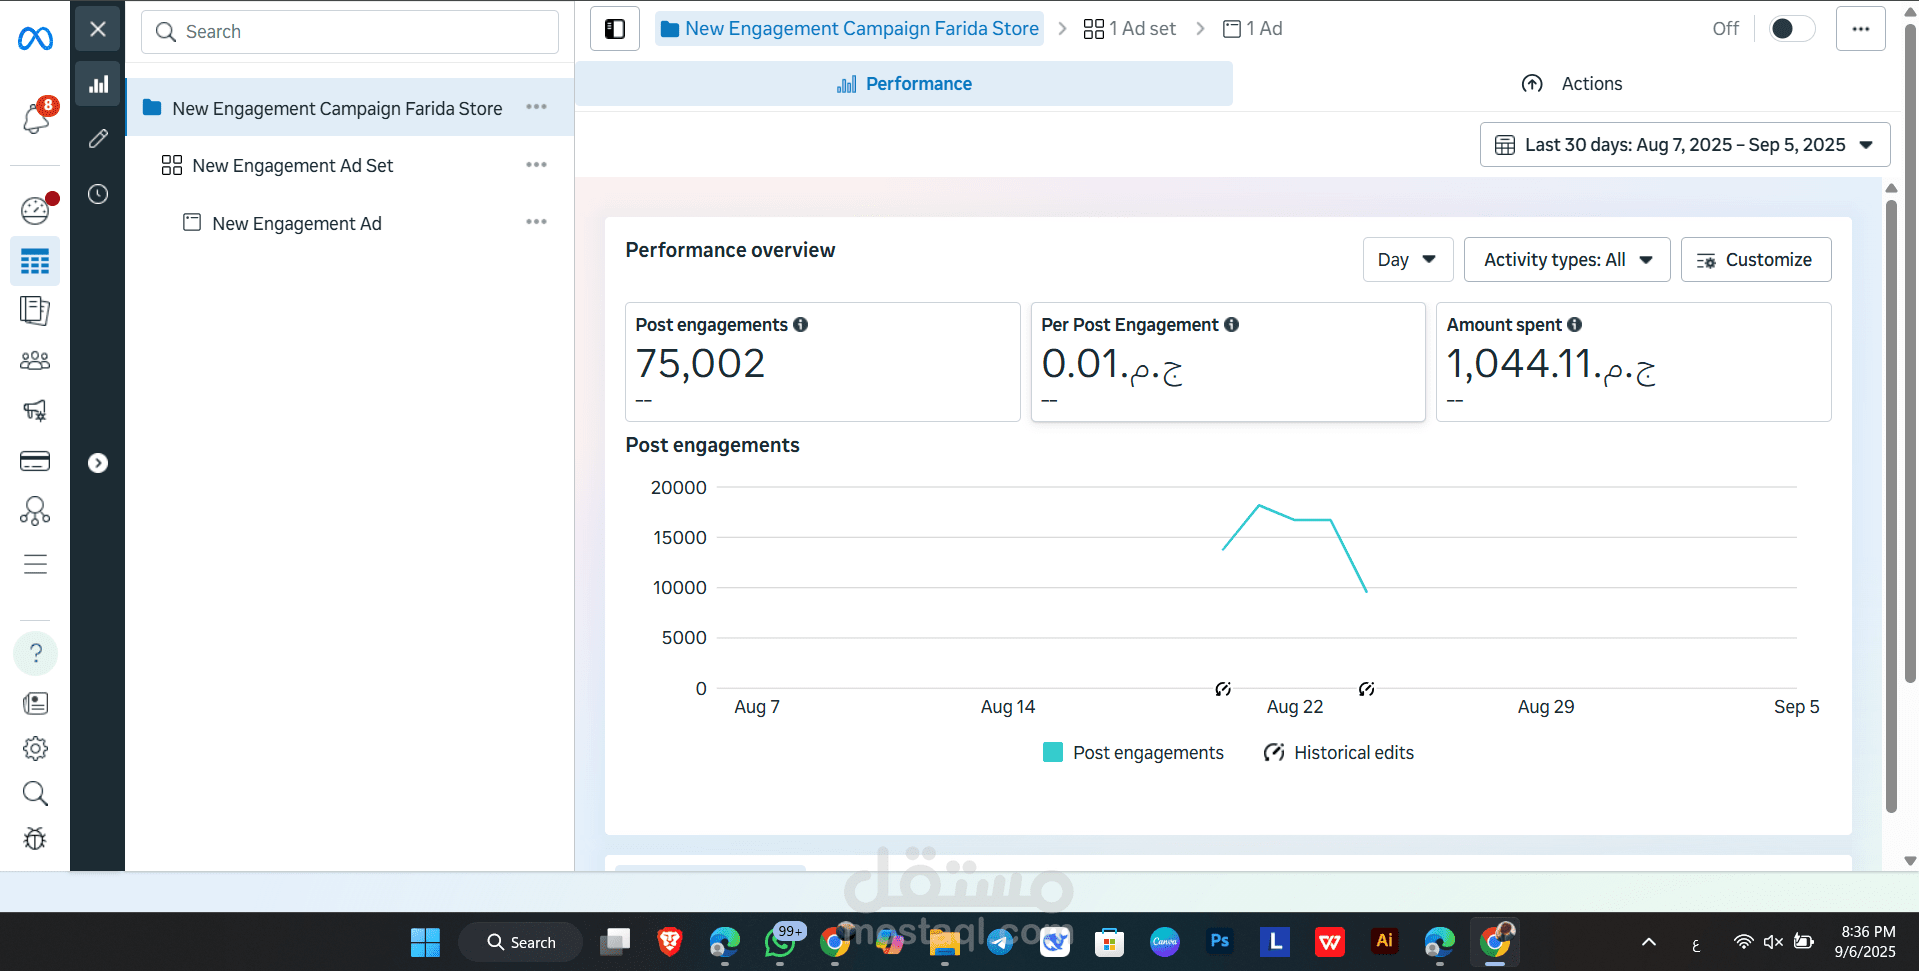Open the clock history icon
This screenshot has height=971, width=1919.
click(98, 194)
